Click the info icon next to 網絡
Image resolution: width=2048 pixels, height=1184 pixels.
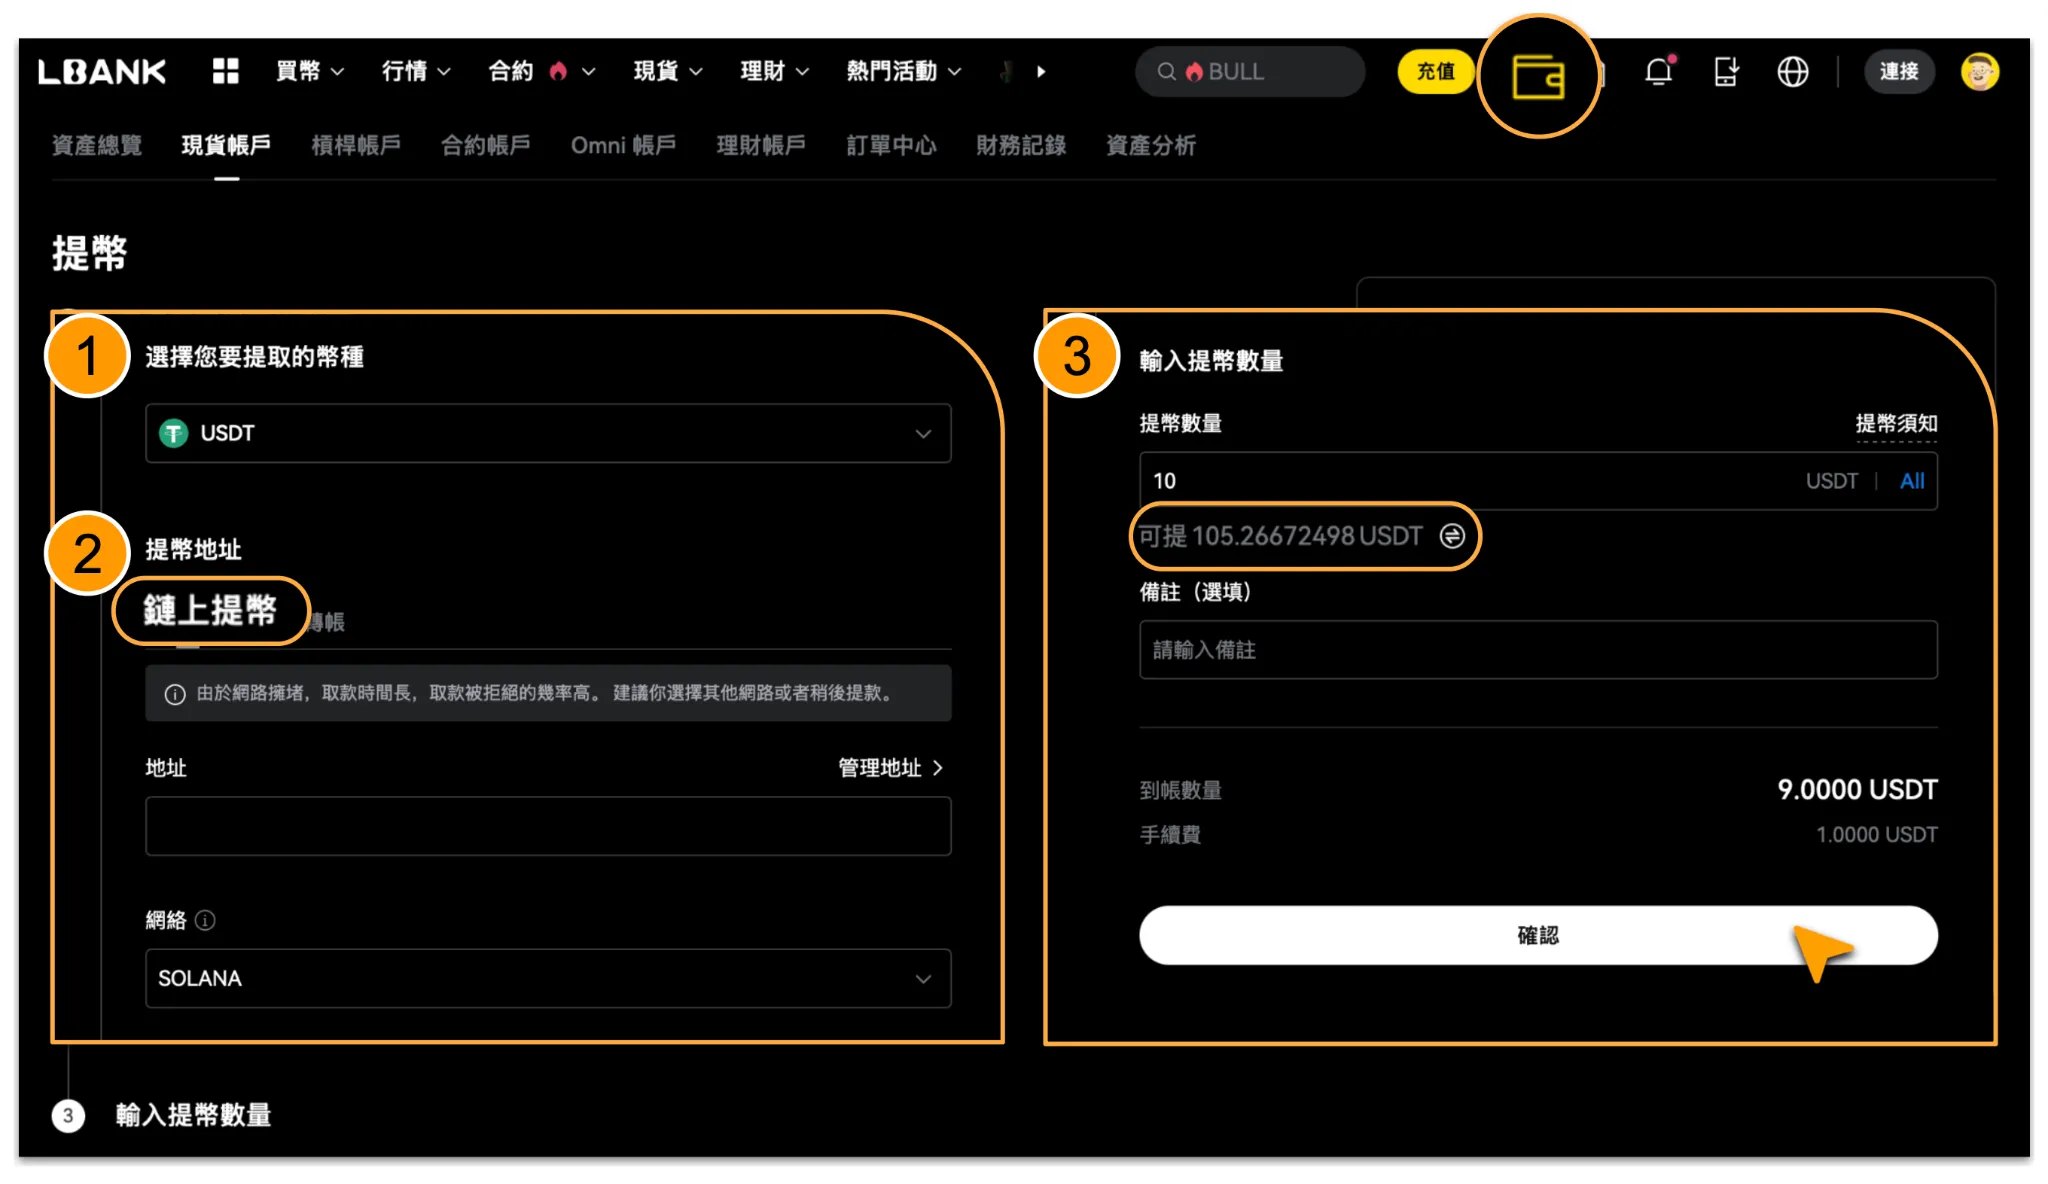(x=205, y=920)
